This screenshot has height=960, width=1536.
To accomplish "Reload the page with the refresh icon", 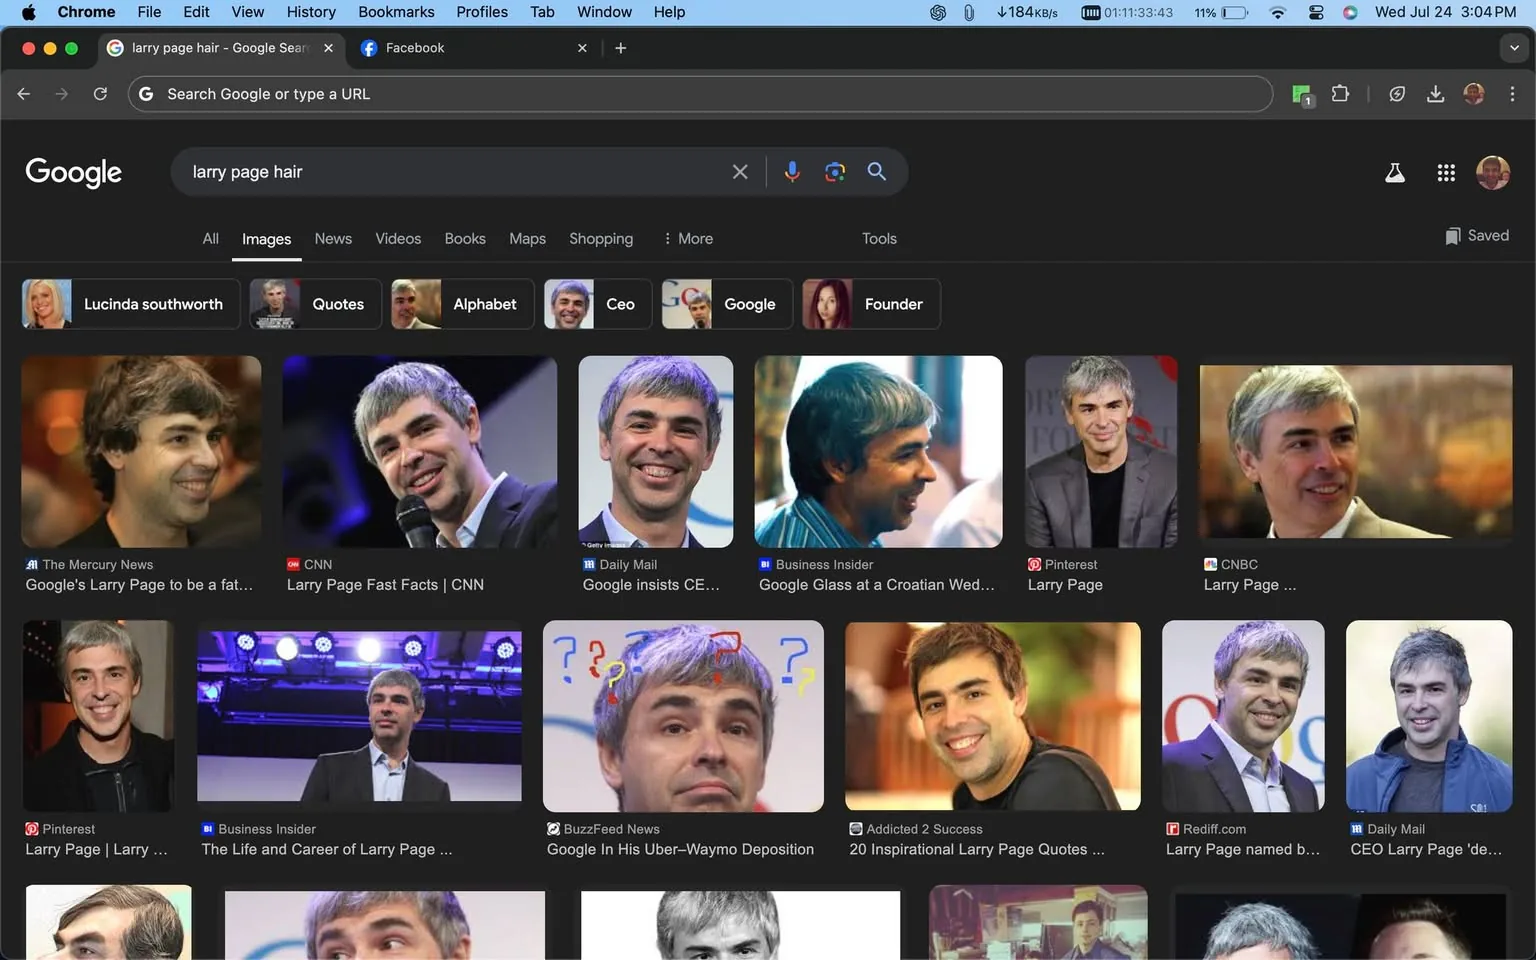I will (100, 93).
